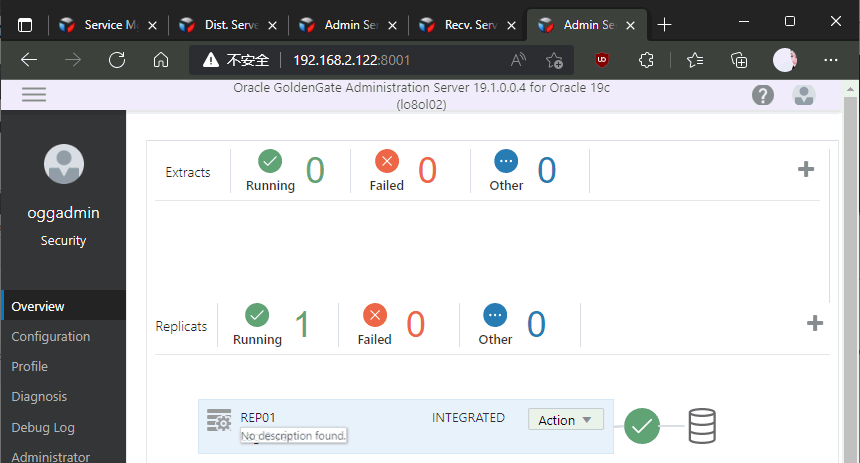
Task: Open the hamburger navigation menu
Action: pos(34,94)
